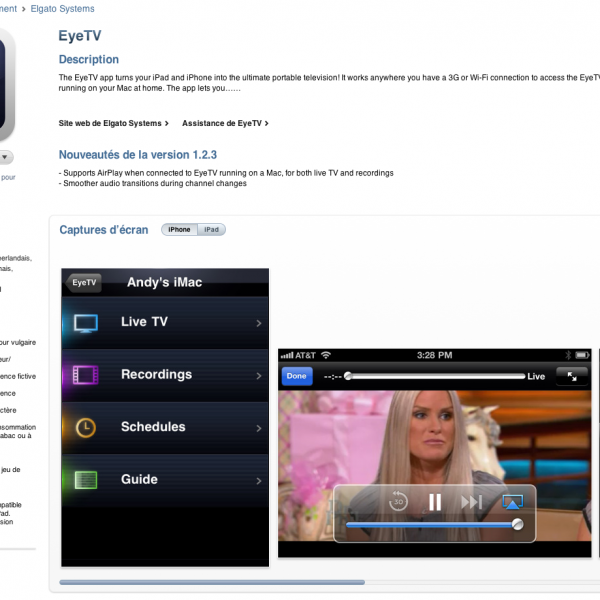This screenshot has width=600, height=600.
Task: Click the green Guide grid icon
Action: [x=86, y=480]
